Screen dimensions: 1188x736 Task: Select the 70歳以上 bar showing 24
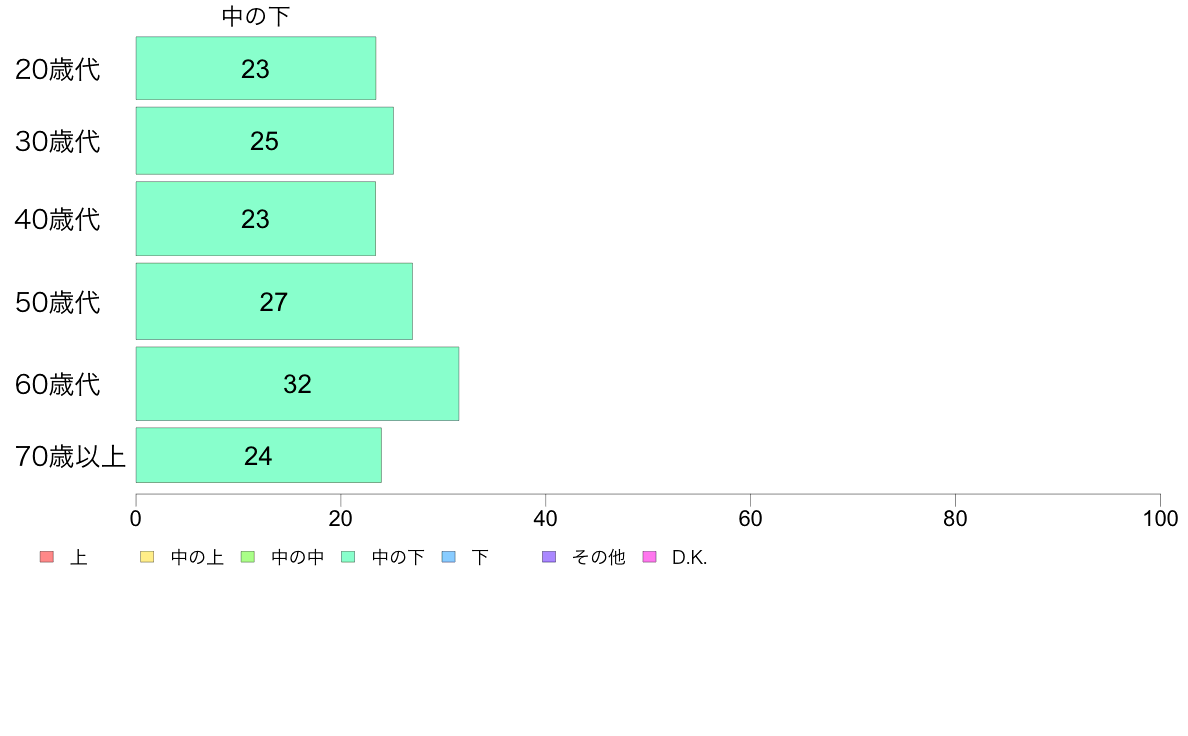(x=258, y=455)
